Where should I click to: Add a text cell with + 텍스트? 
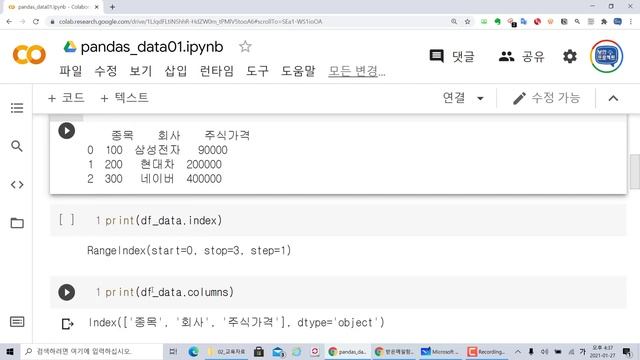[x=124, y=98]
